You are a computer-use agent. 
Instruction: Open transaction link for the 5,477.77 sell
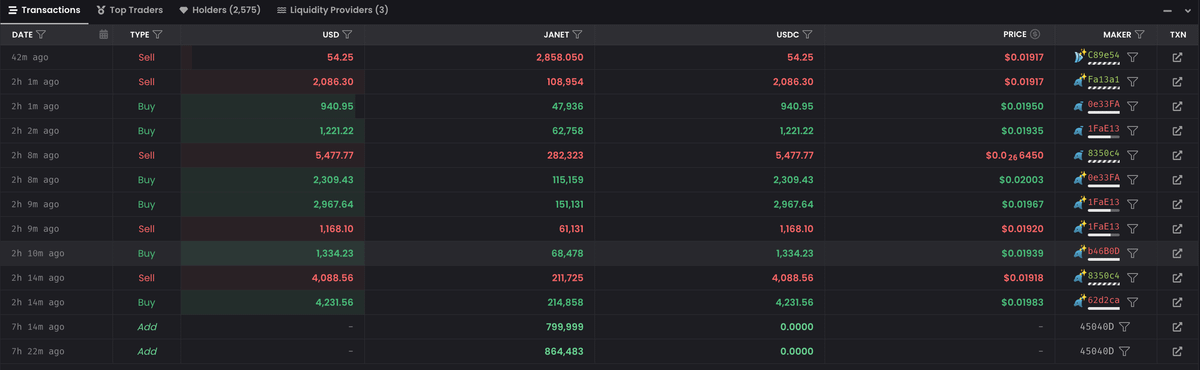coord(1177,155)
